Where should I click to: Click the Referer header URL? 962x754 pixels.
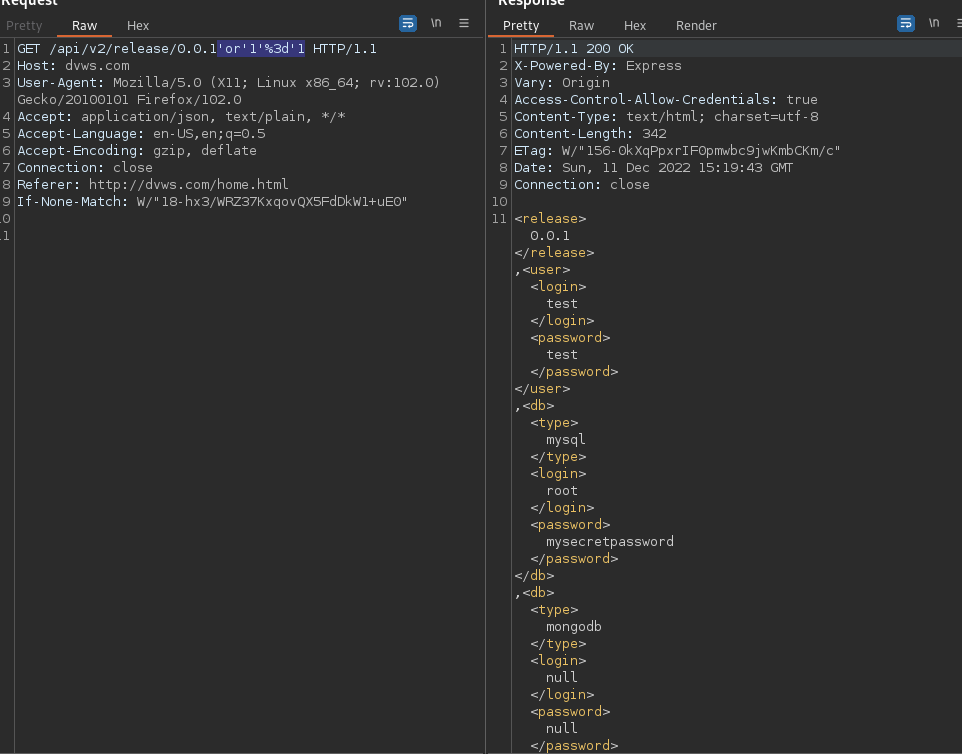pos(188,185)
